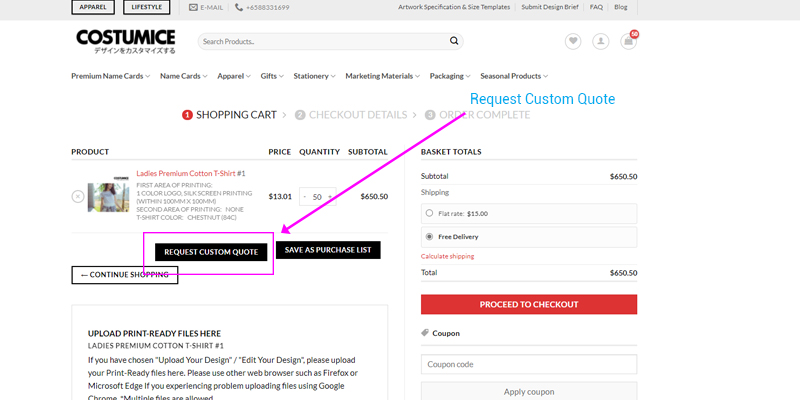
Task: Switch to the APPAREL top tab
Action: pyautogui.click(x=93, y=7)
